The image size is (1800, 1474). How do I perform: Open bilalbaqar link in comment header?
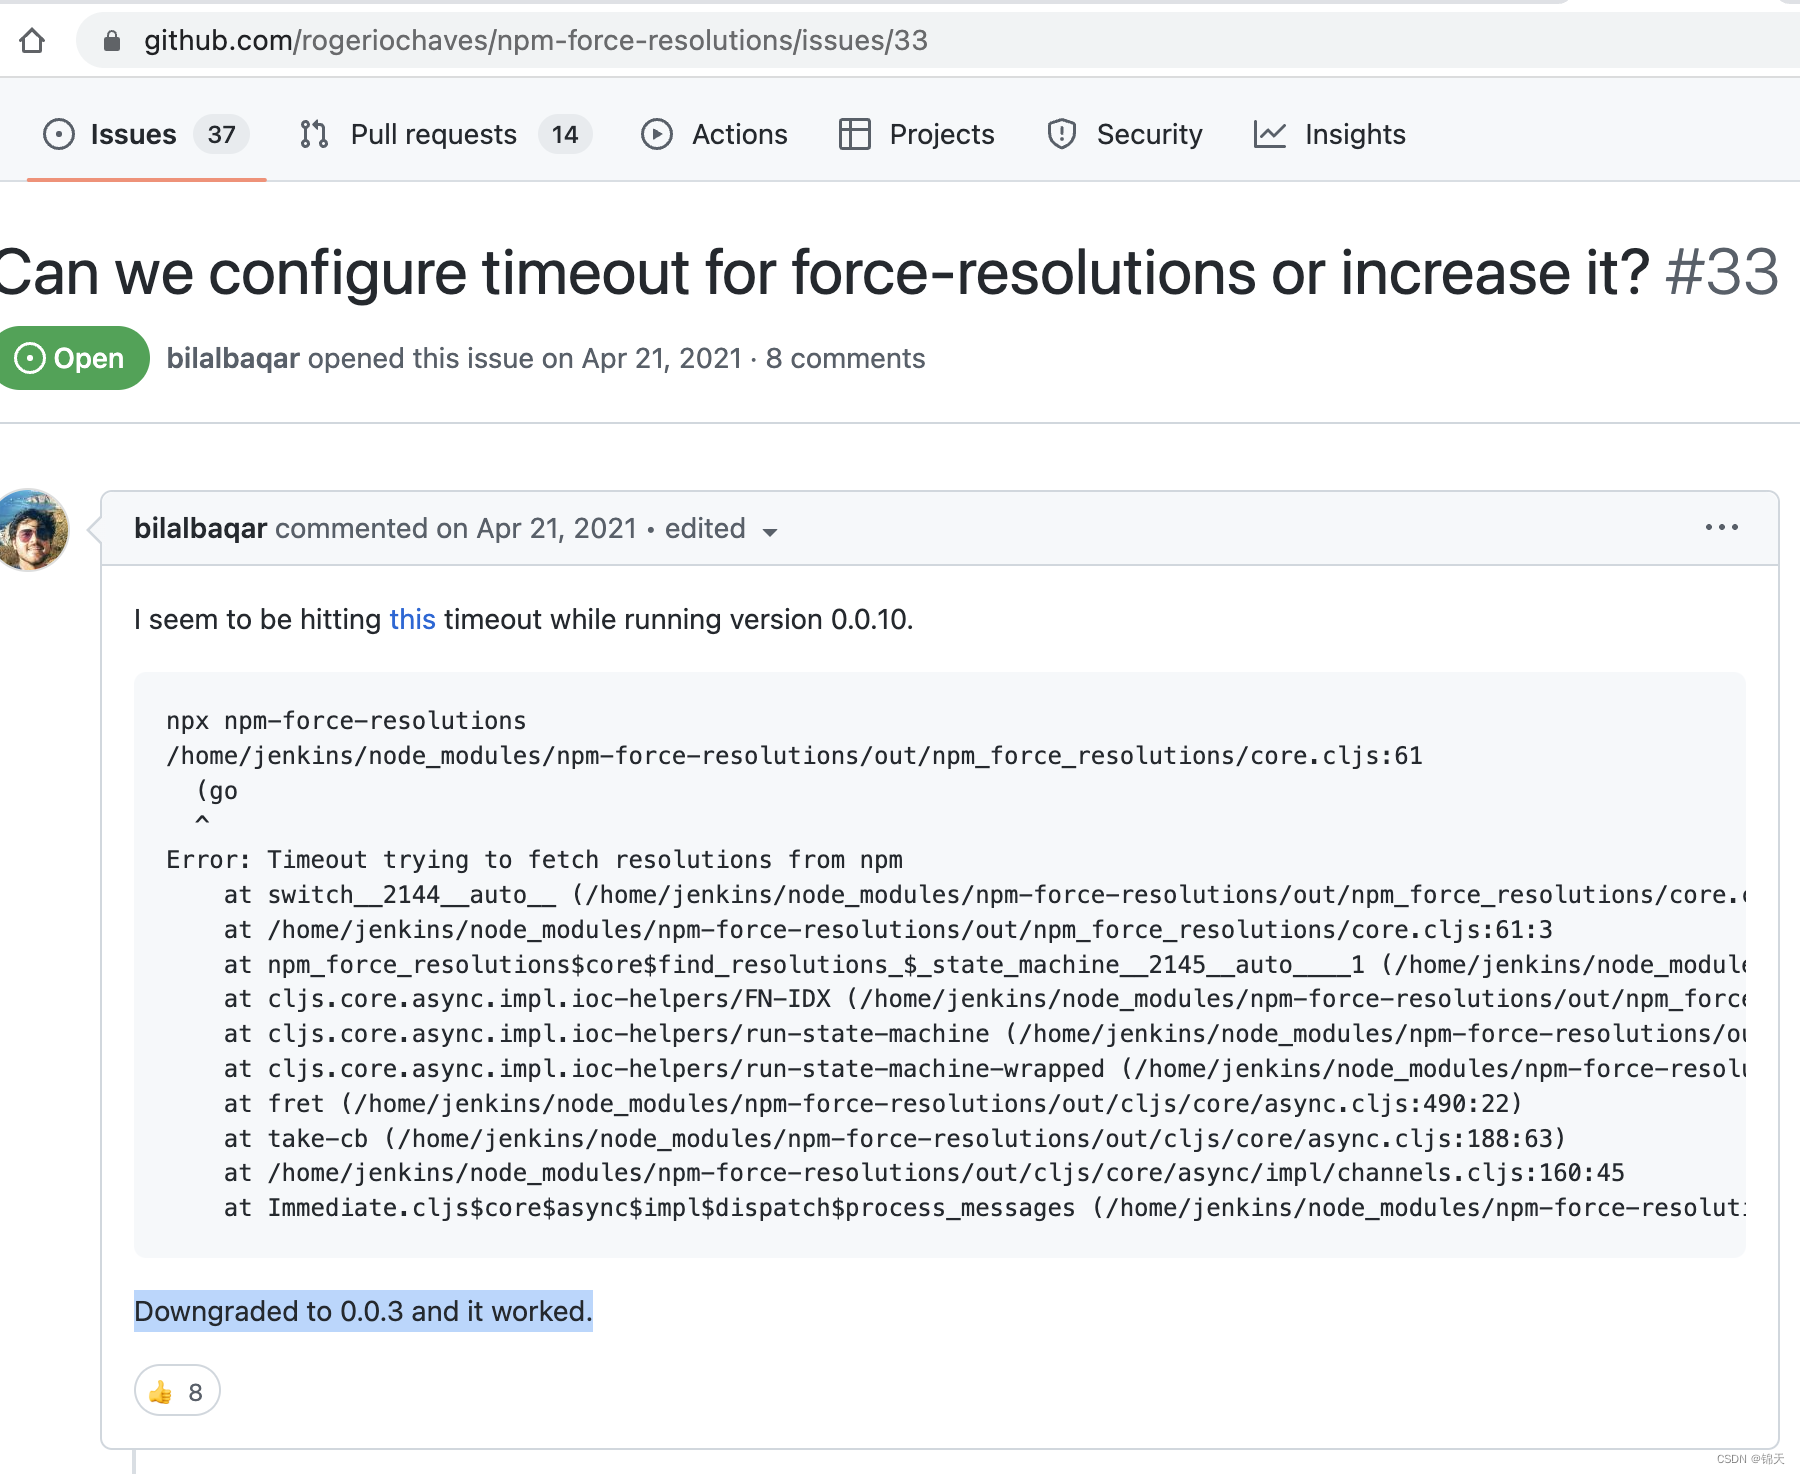(x=200, y=528)
